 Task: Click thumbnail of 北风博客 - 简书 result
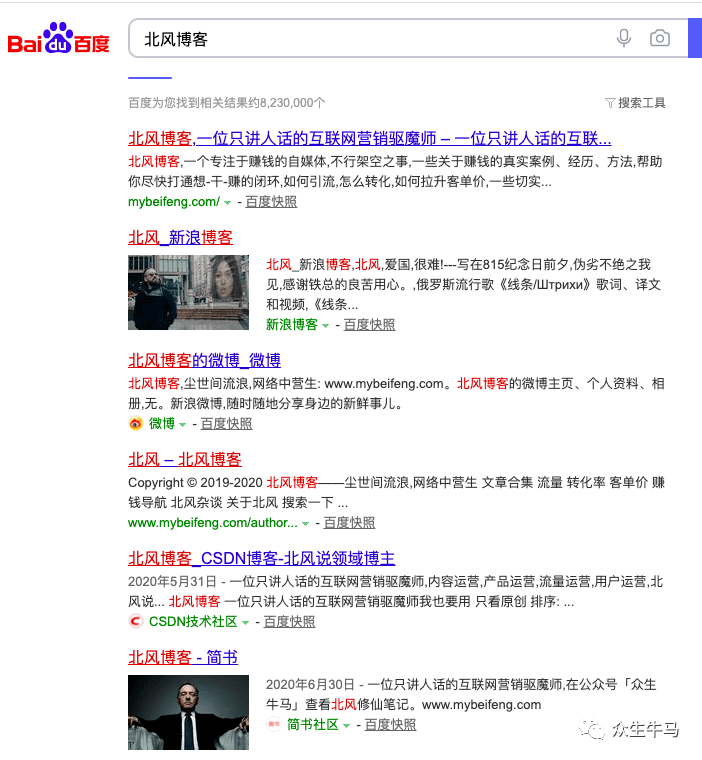(189, 712)
